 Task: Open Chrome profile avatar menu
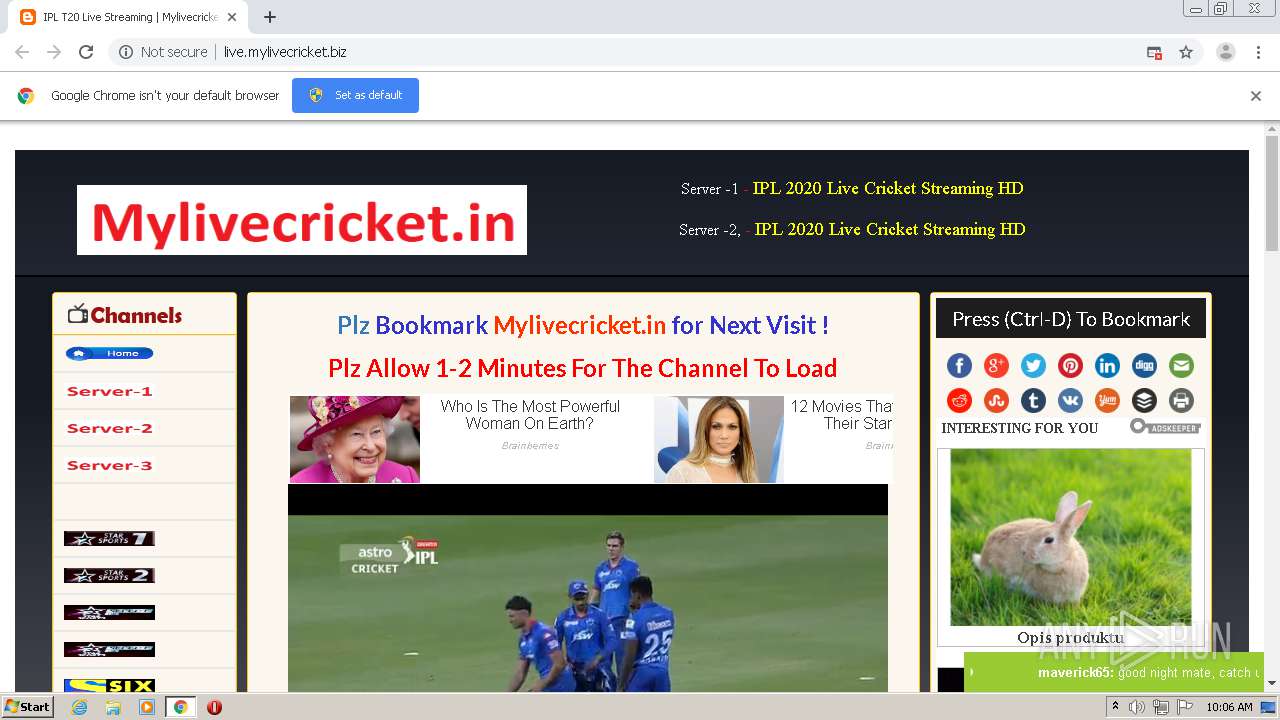click(1225, 52)
